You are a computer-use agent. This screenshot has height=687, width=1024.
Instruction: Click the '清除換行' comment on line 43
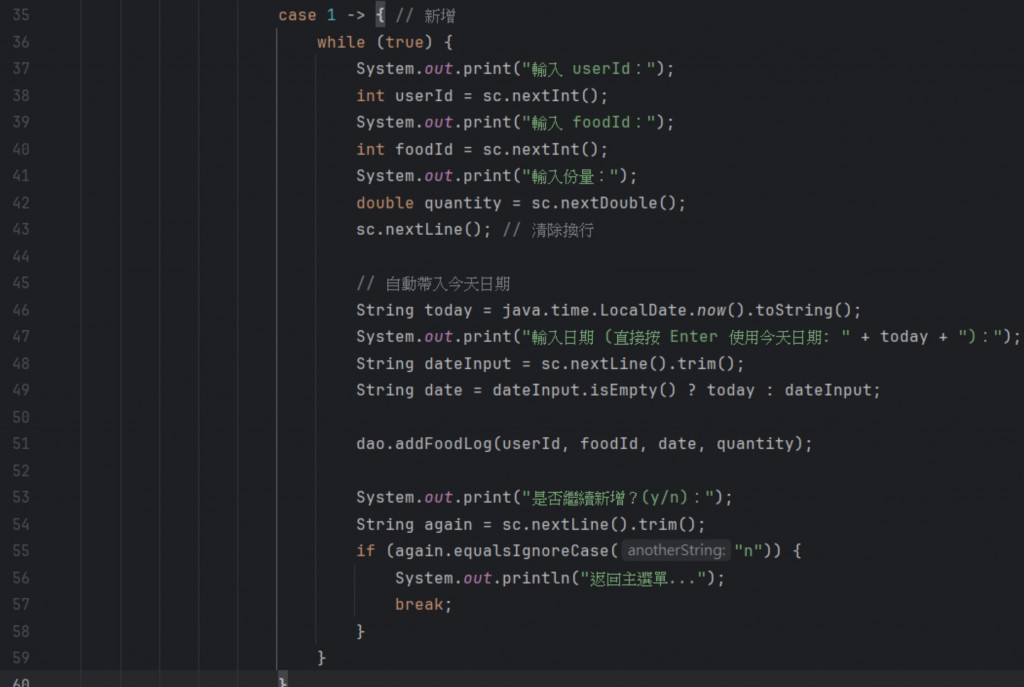point(562,230)
